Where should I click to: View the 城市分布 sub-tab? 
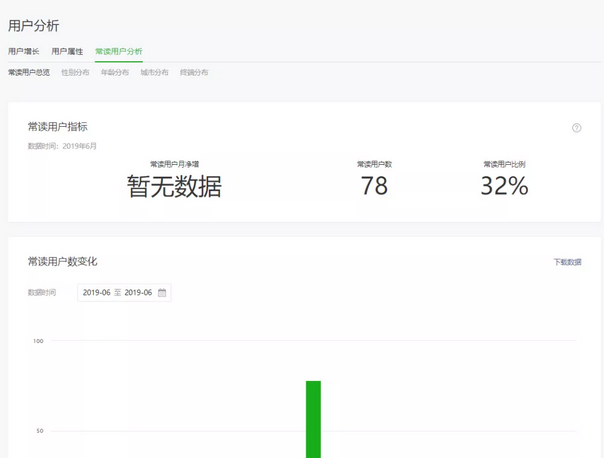tap(154, 72)
